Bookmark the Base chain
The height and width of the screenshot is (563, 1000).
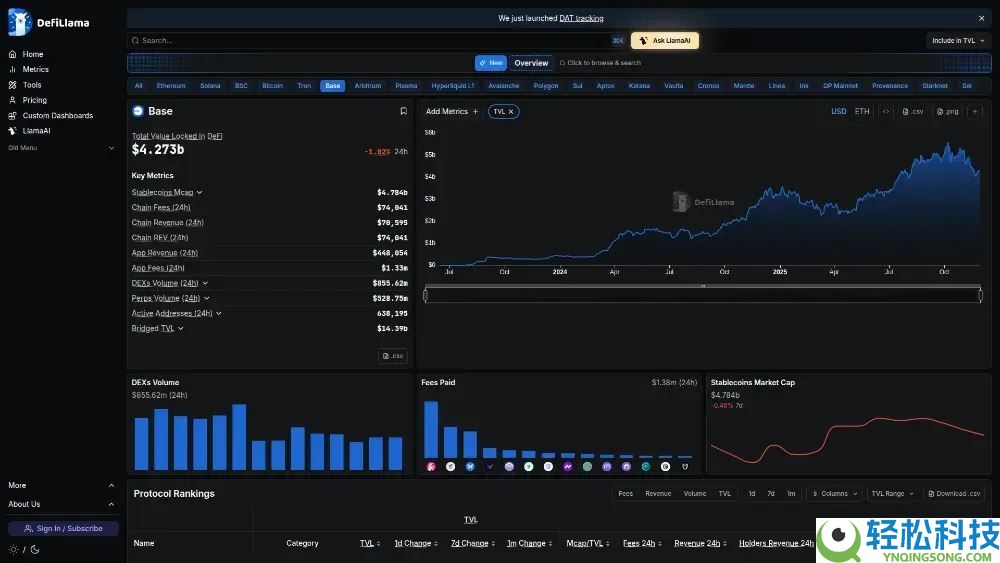403,111
